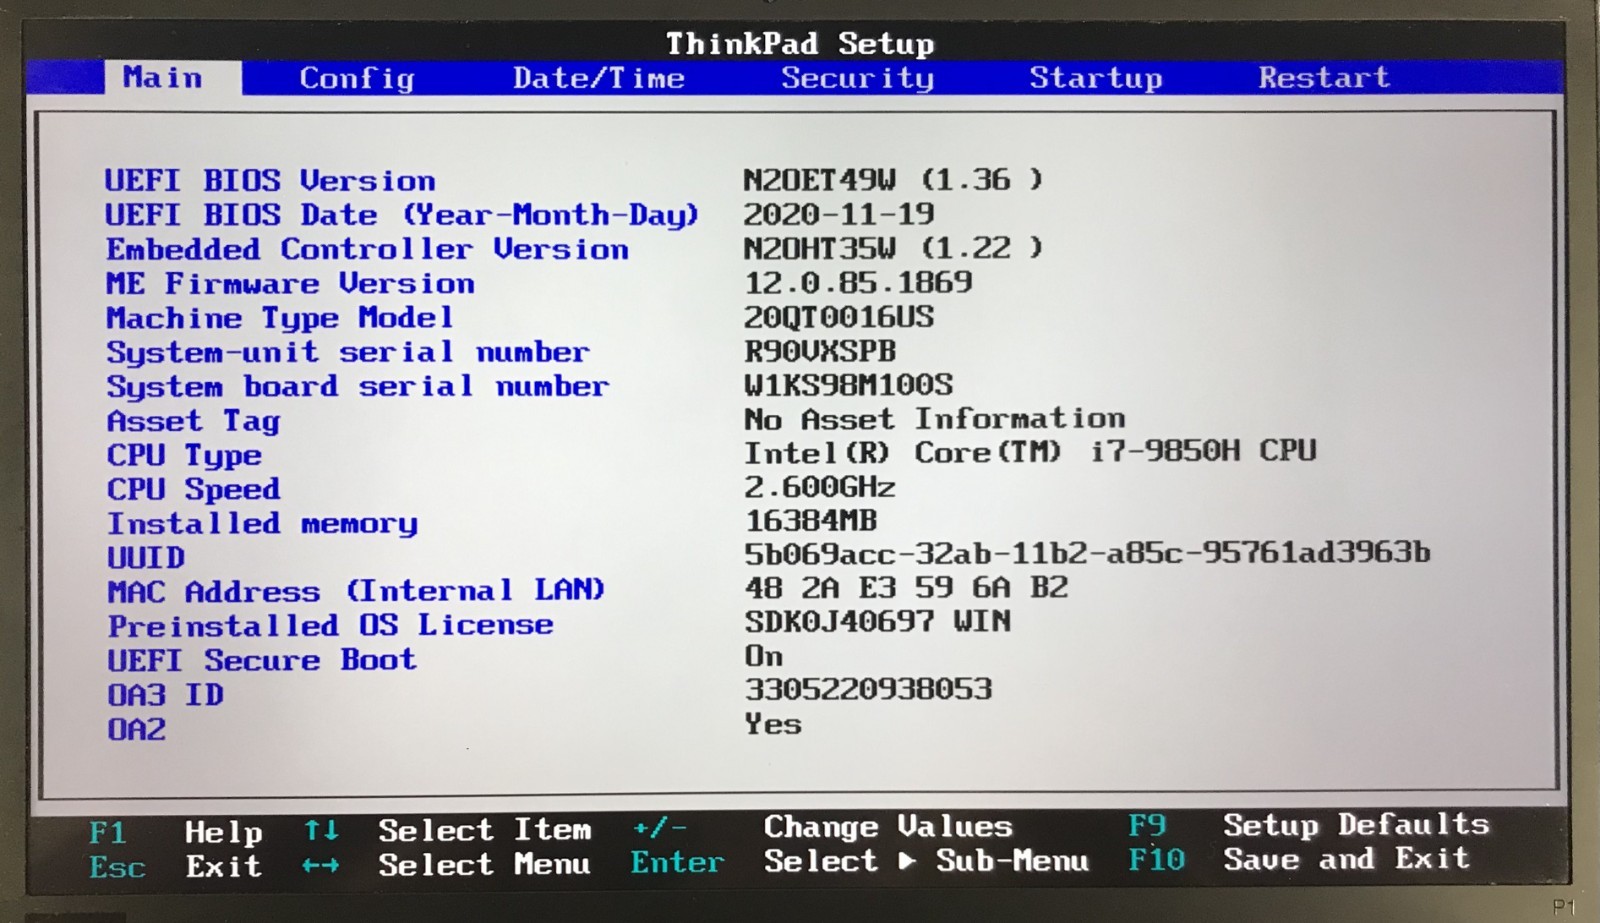Click OA3 ID value 3305220938053
This screenshot has height=923, width=1600.
(868, 690)
